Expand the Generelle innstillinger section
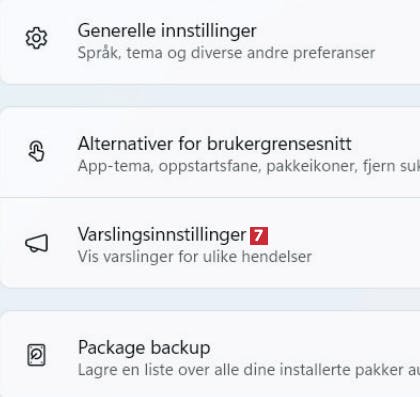420x397 pixels. pos(210,42)
